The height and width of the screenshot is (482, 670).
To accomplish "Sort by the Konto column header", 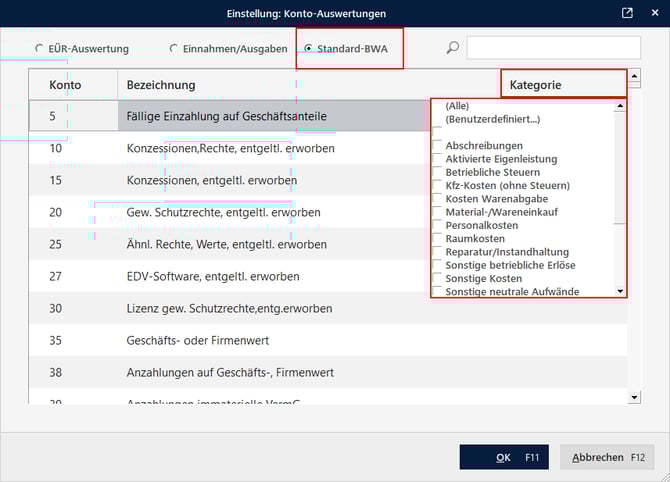I will coord(73,85).
